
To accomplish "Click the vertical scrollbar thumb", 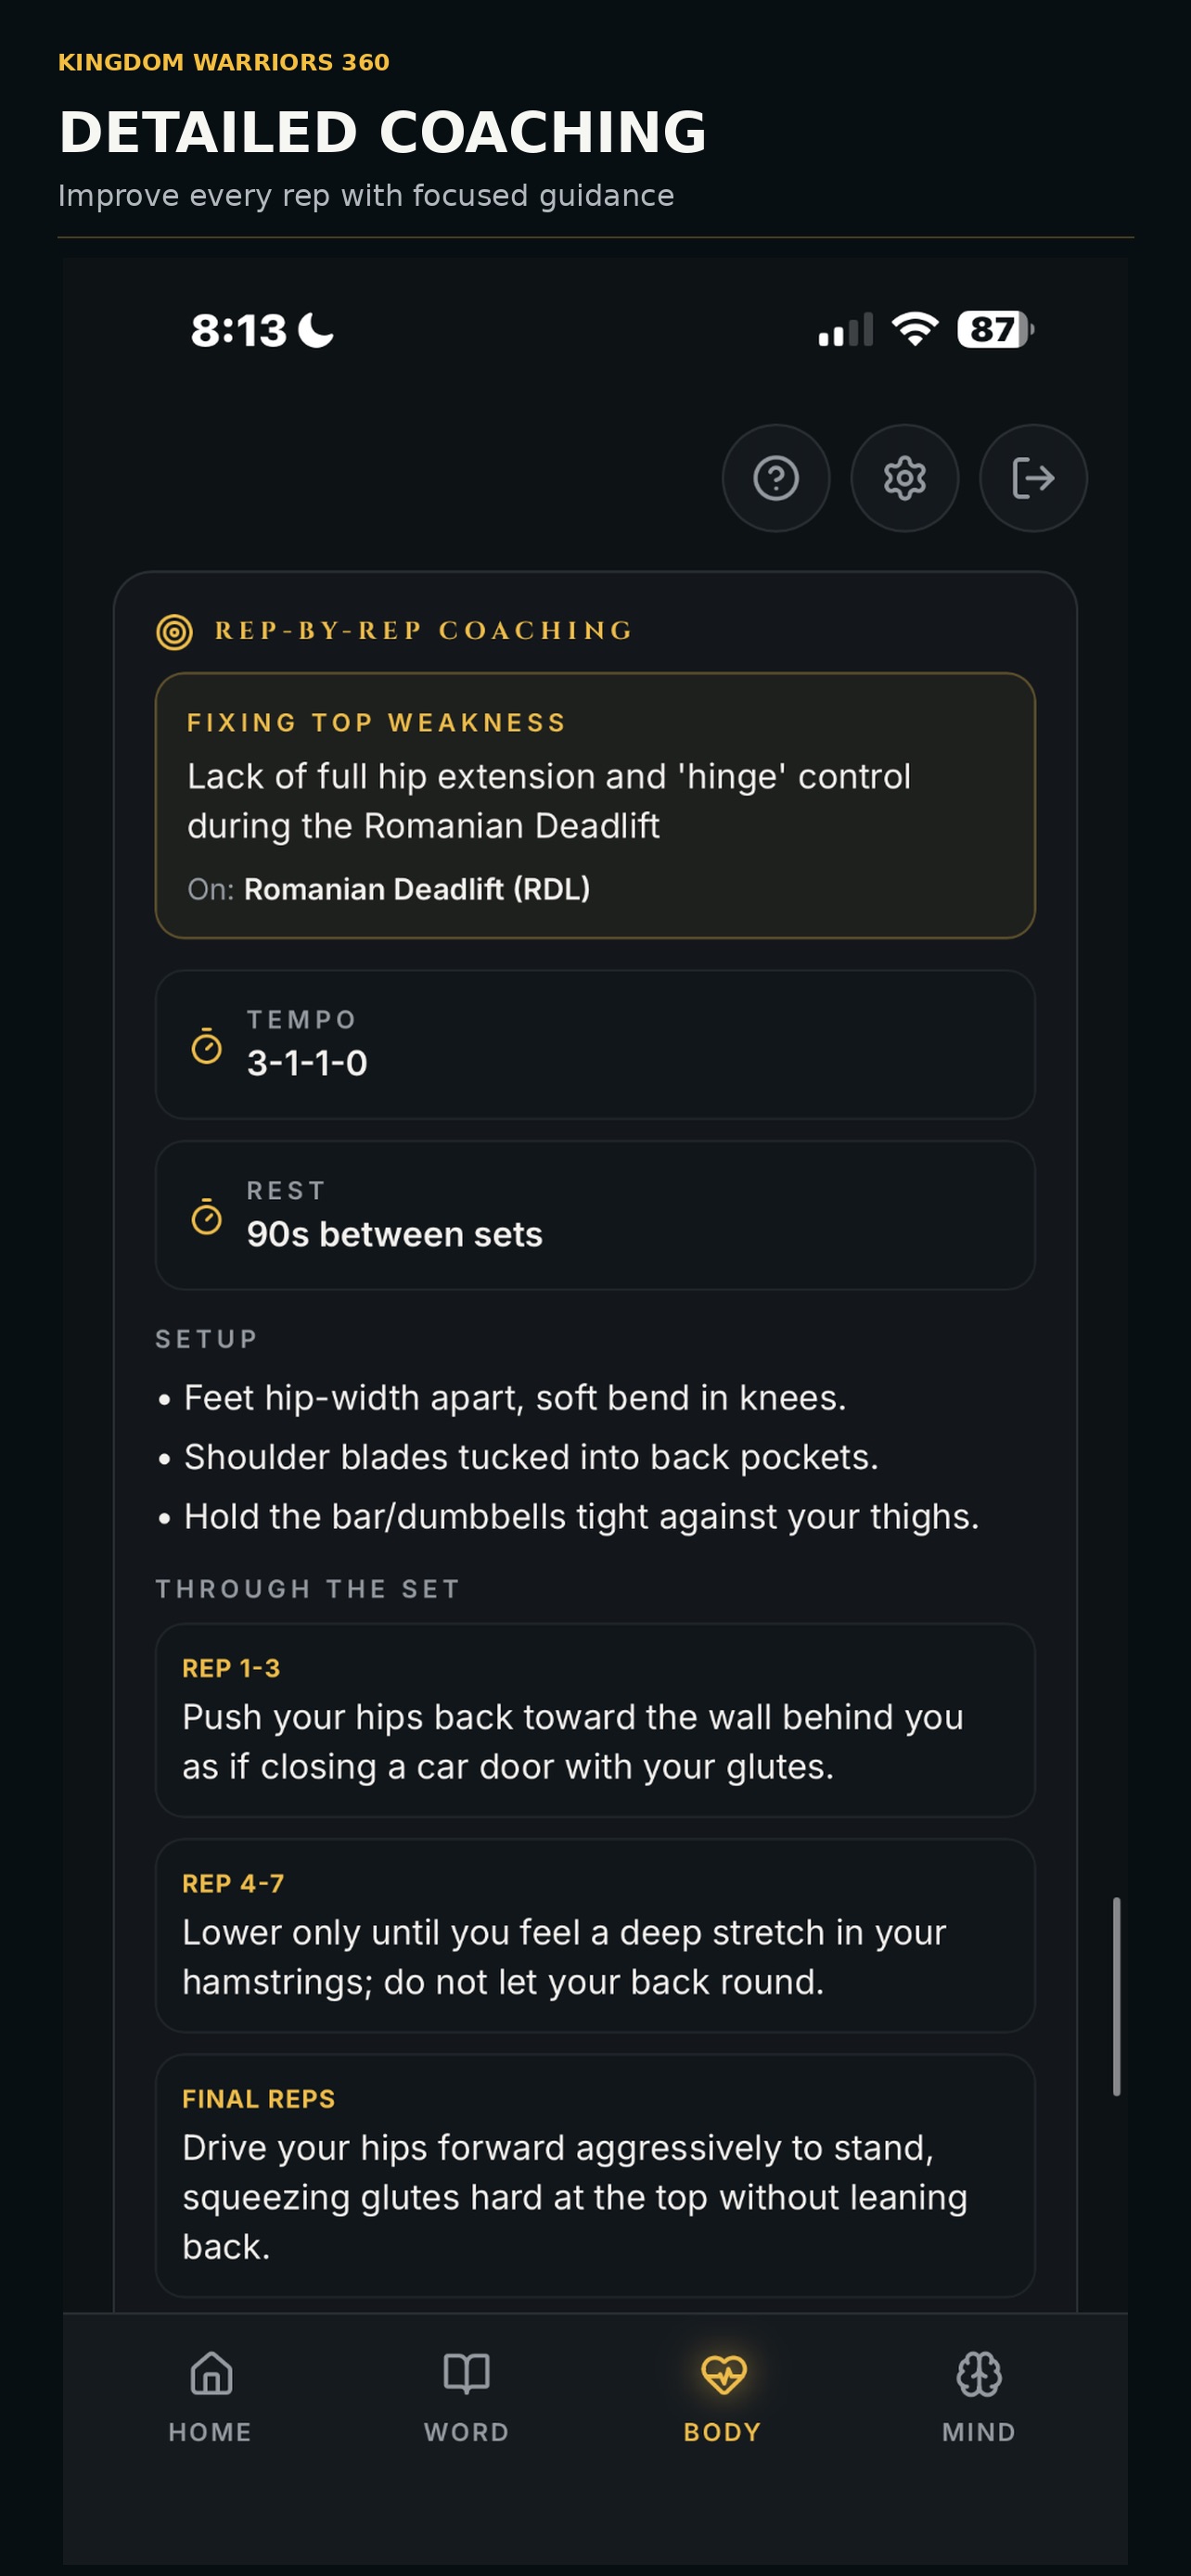I will (x=1116, y=1996).
